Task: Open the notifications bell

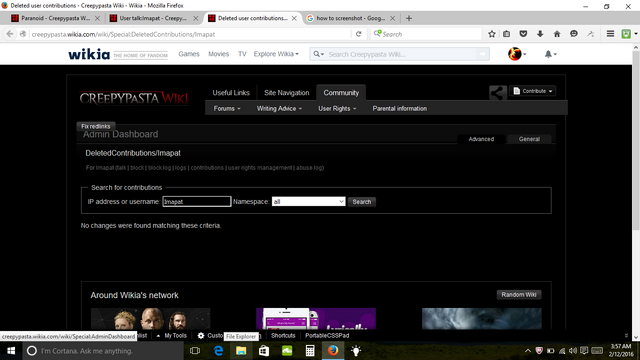Action: pyautogui.click(x=550, y=54)
